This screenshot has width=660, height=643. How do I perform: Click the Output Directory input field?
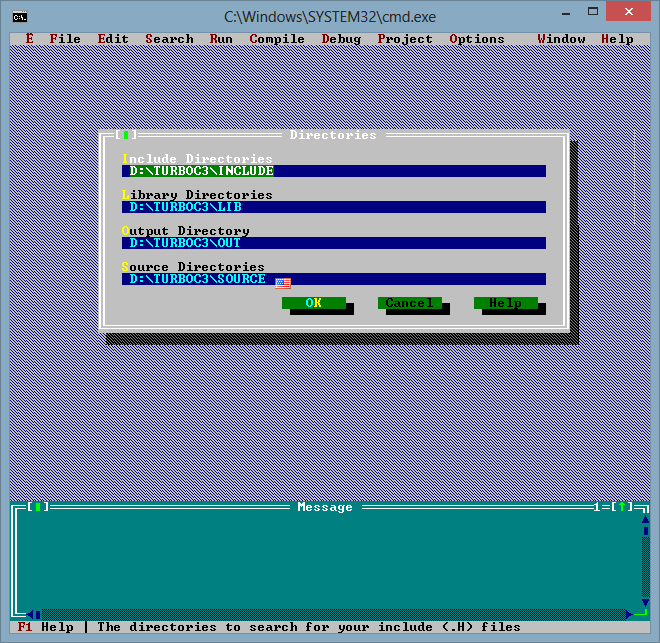pos(334,243)
